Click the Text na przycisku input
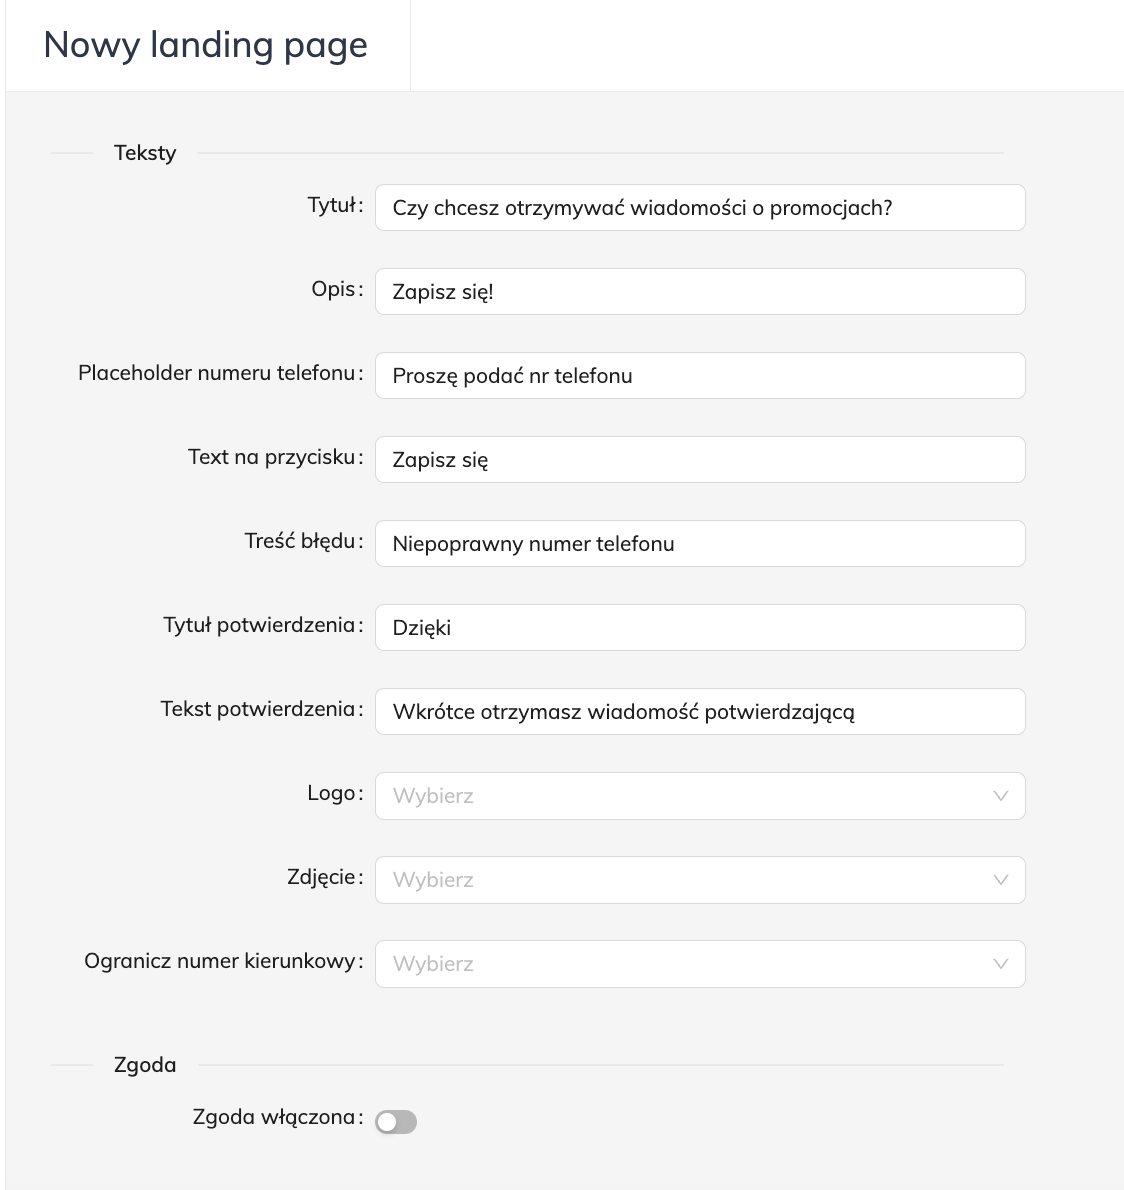The height and width of the screenshot is (1190, 1124). (x=700, y=460)
